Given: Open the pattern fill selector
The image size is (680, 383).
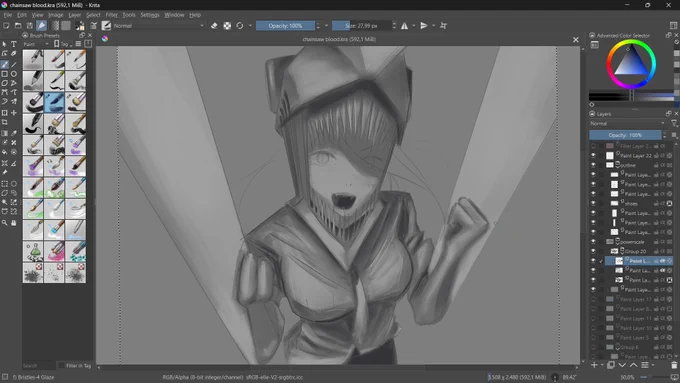Looking at the screenshot, I should [66, 26].
